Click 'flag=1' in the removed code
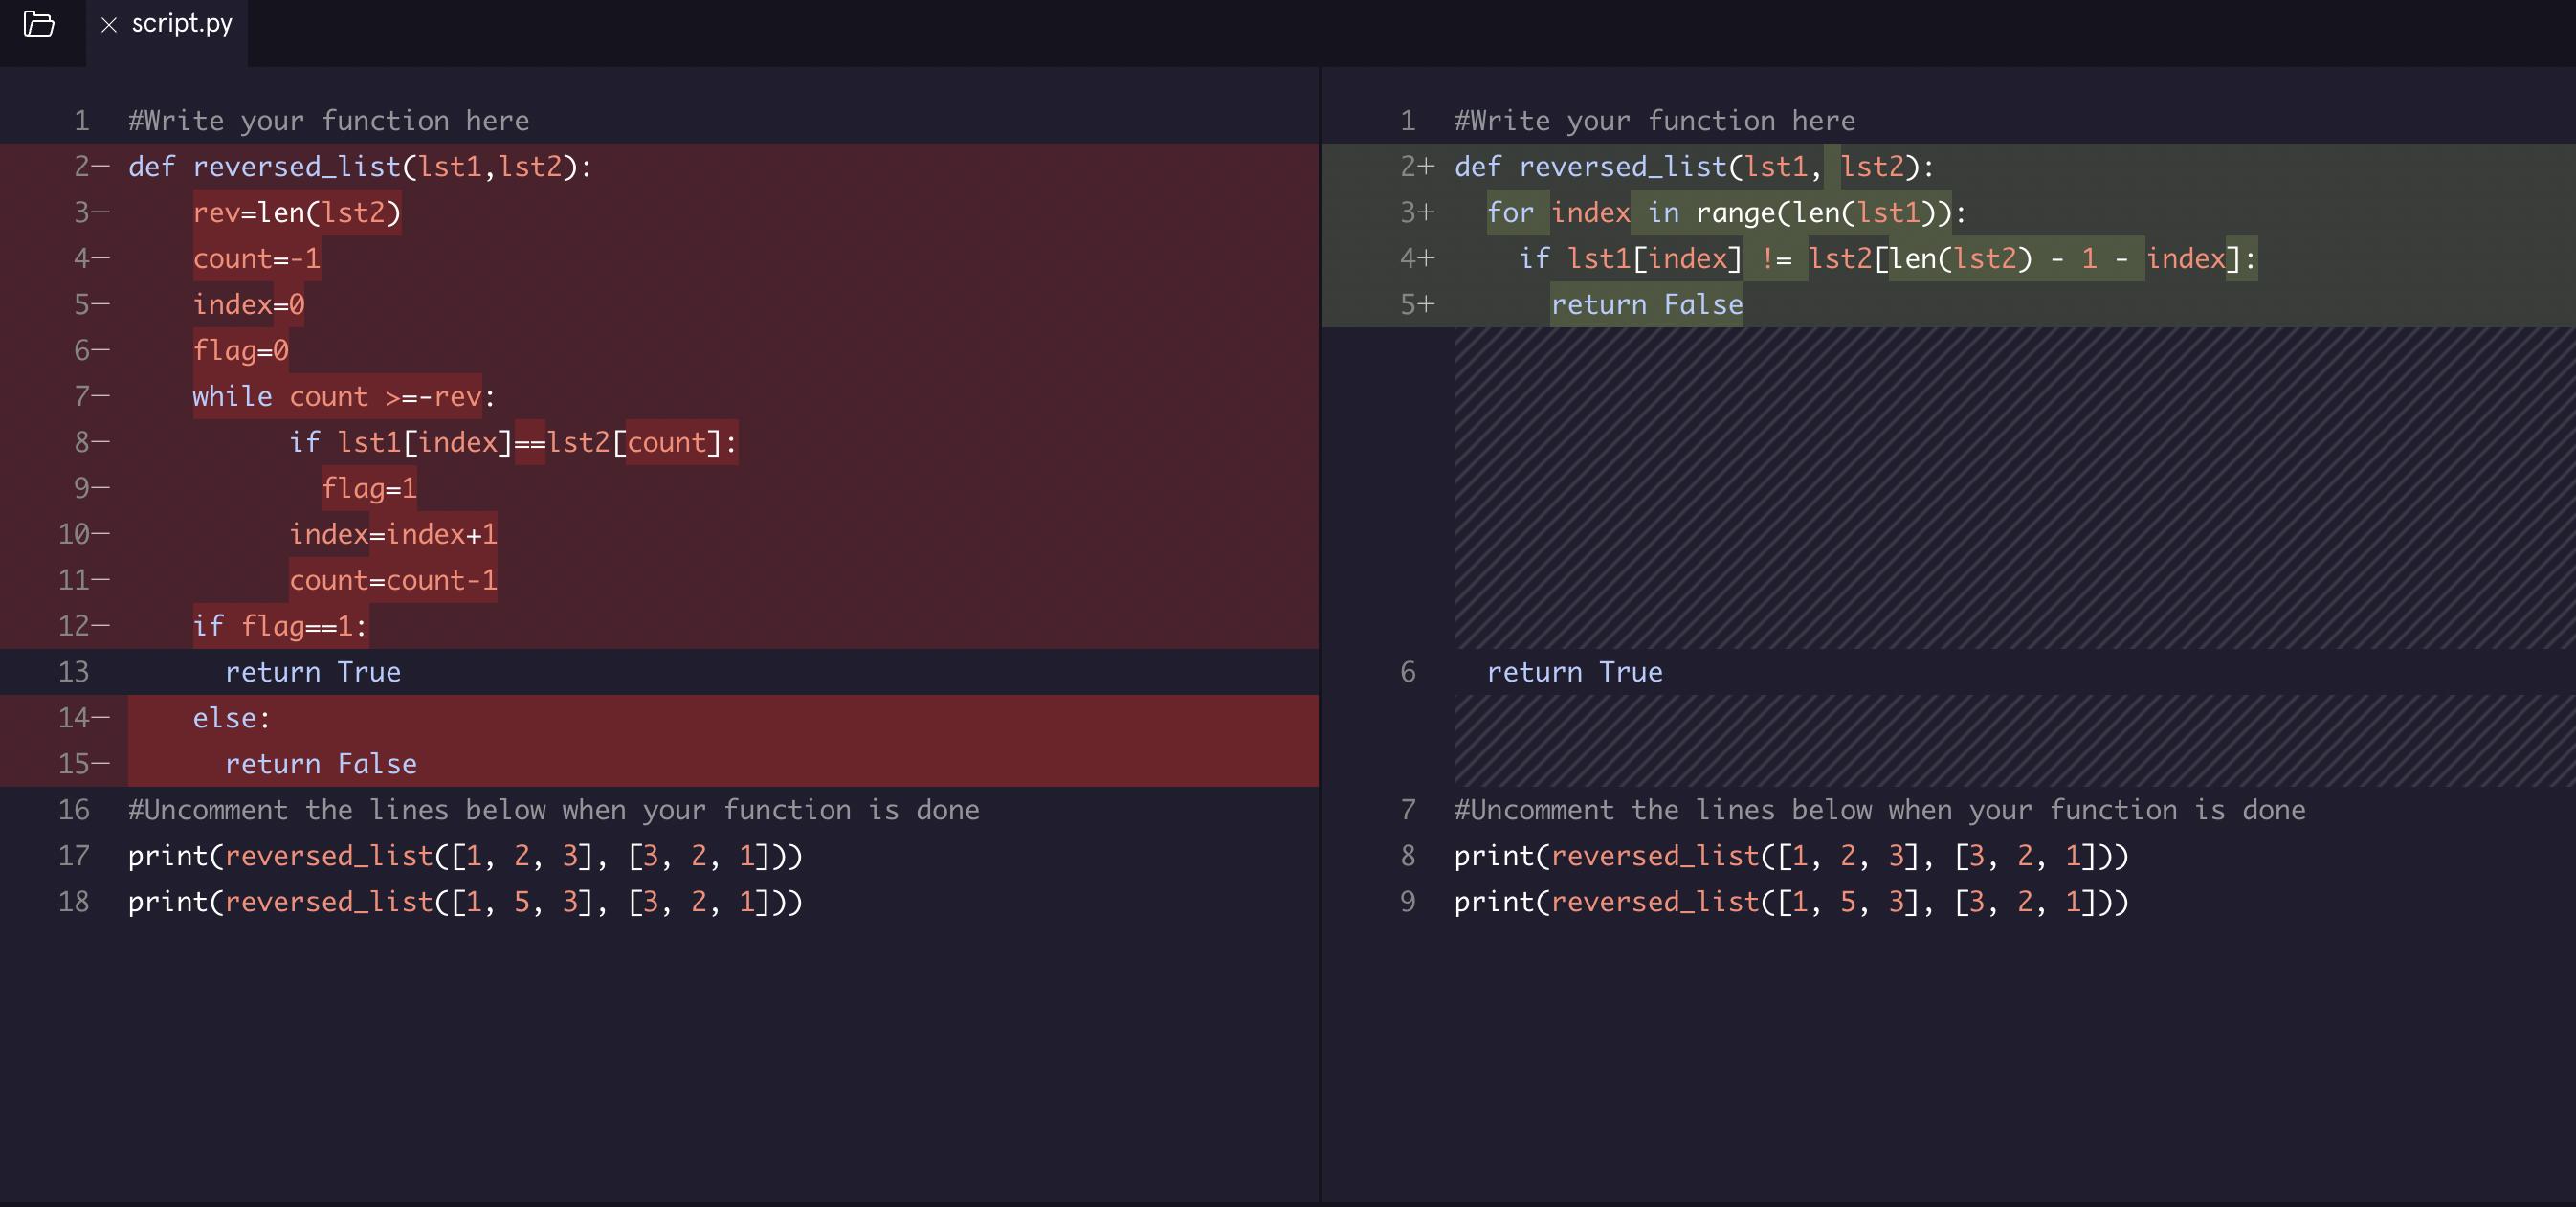 (x=368, y=488)
